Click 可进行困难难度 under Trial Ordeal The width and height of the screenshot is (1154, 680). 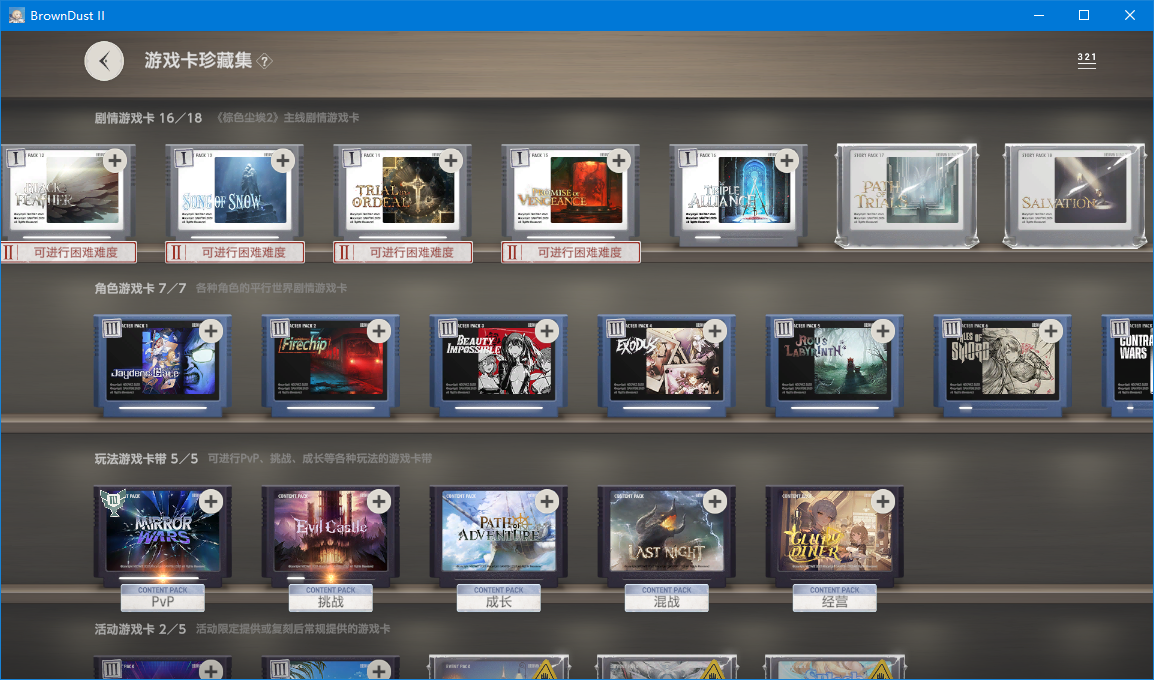tap(403, 252)
